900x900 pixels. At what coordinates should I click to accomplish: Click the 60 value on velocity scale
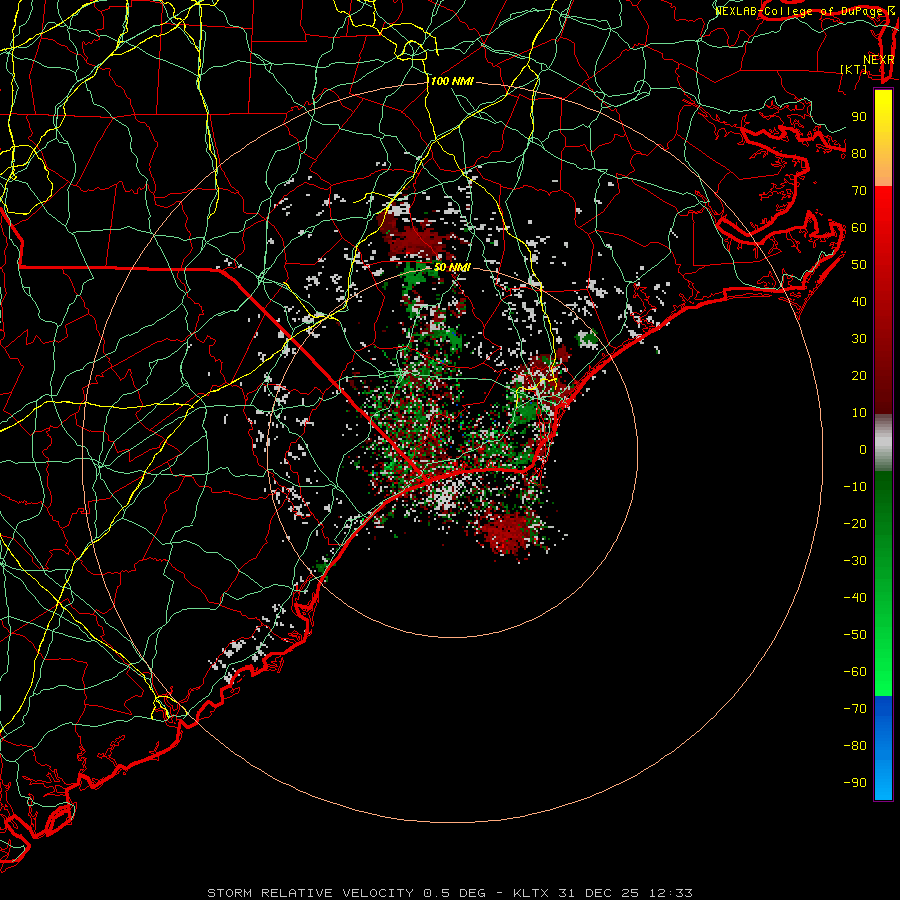click(859, 227)
